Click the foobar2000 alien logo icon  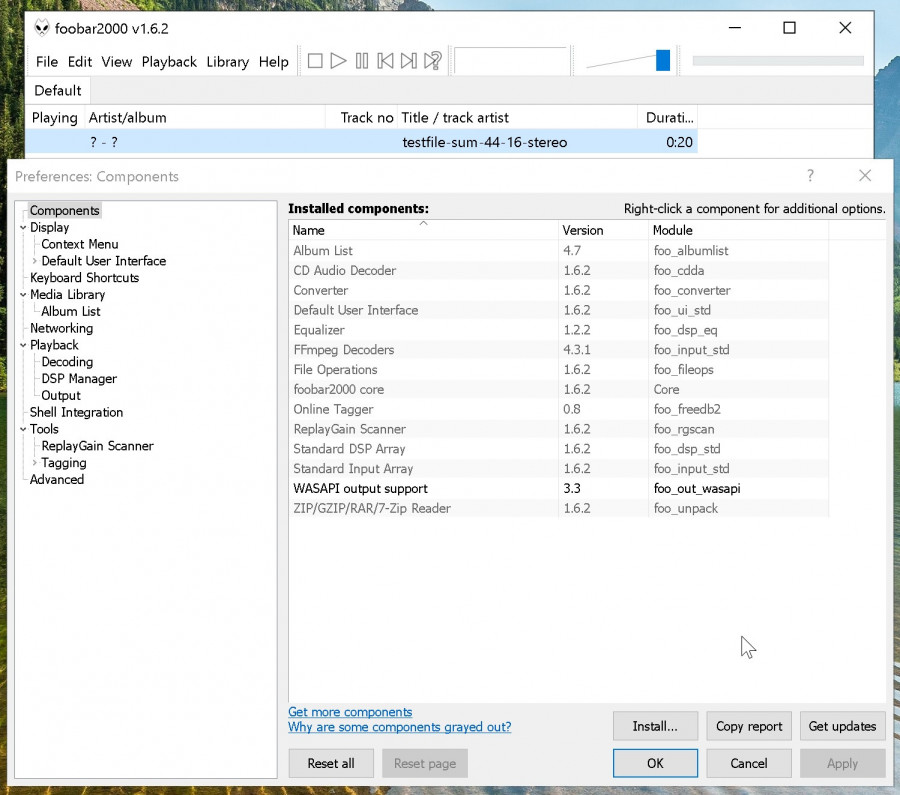coord(42,28)
